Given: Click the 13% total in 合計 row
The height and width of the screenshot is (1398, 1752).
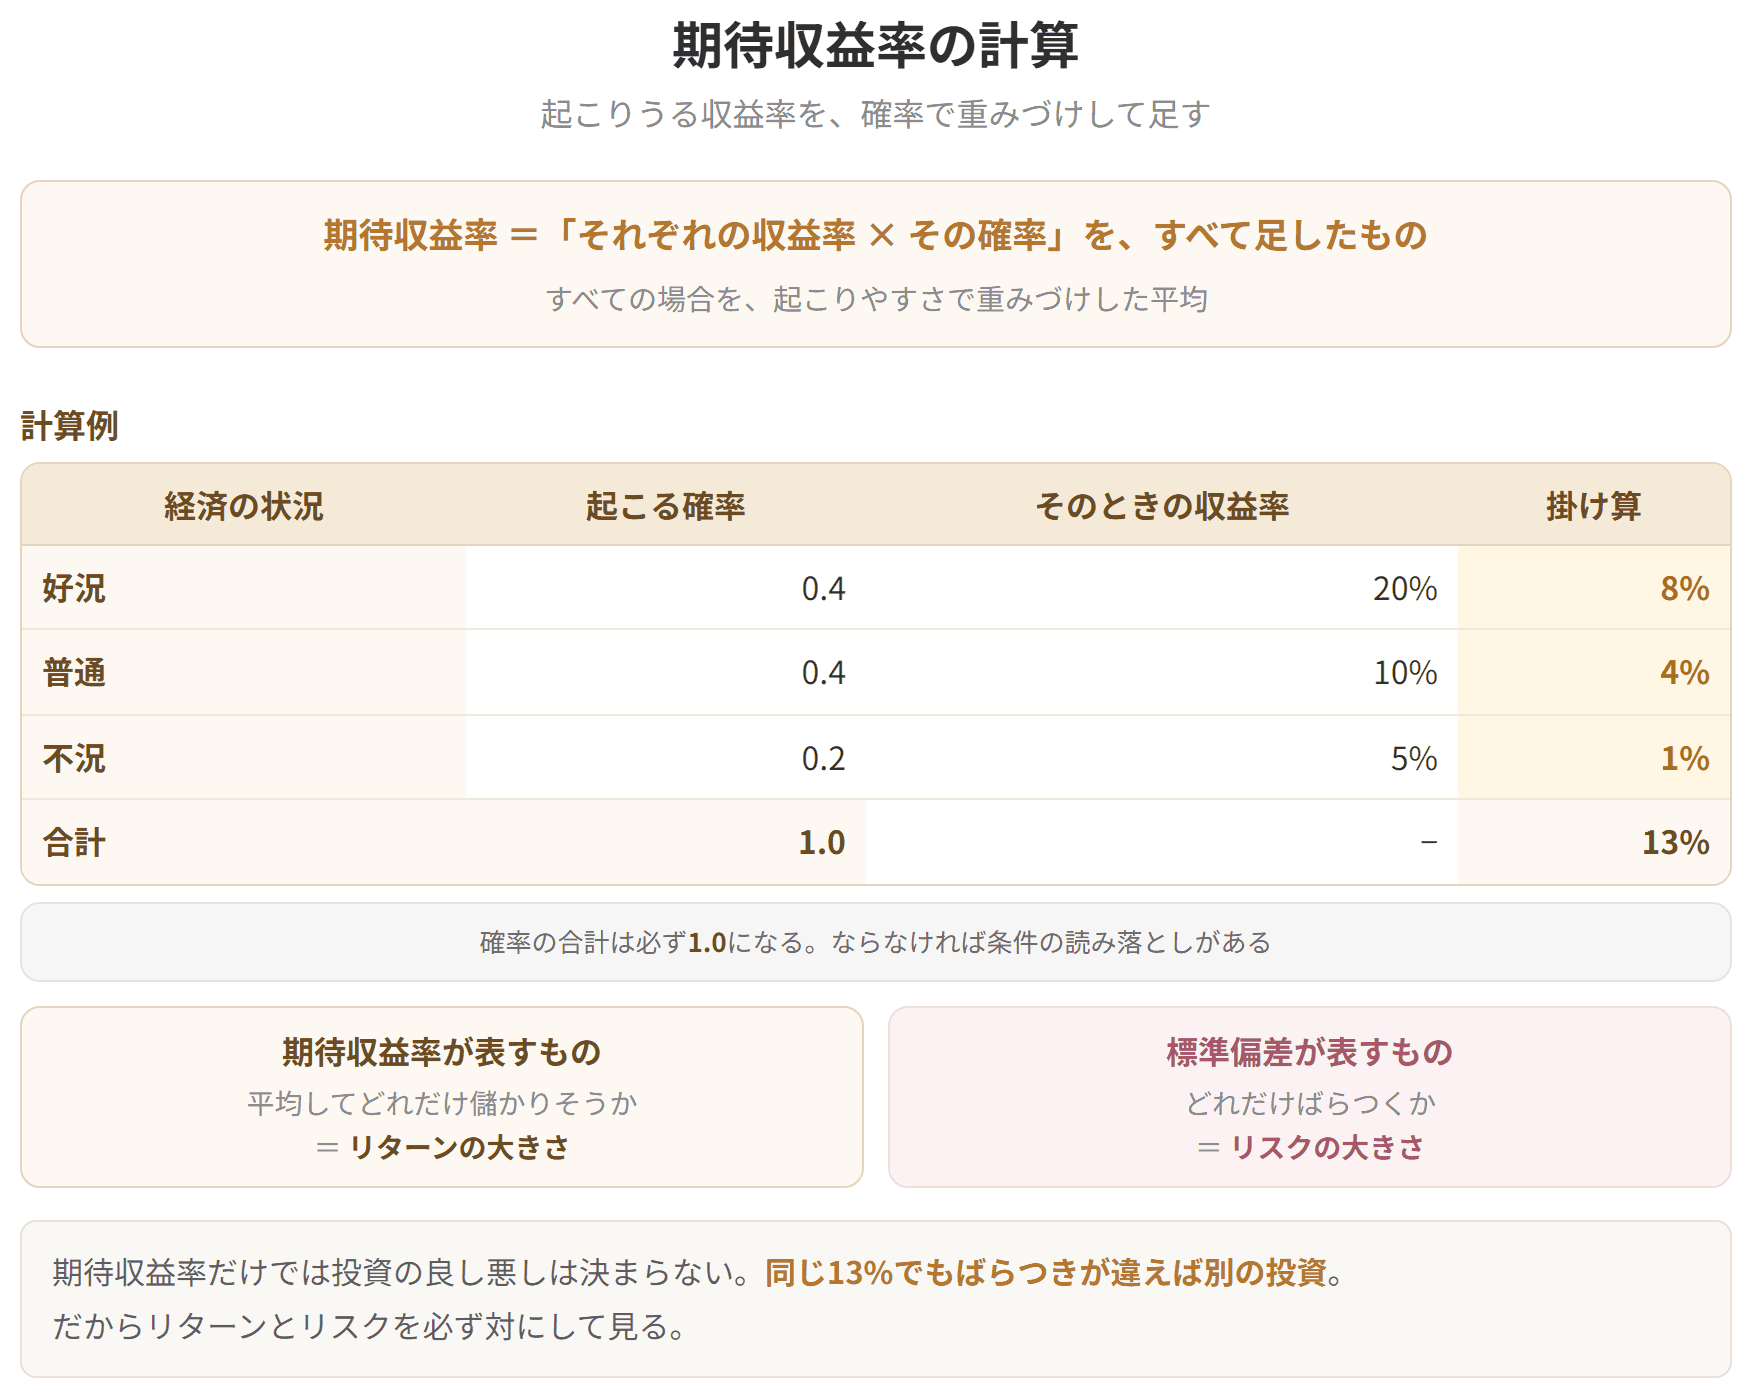Looking at the screenshot, I should (x=1676, y=842).
